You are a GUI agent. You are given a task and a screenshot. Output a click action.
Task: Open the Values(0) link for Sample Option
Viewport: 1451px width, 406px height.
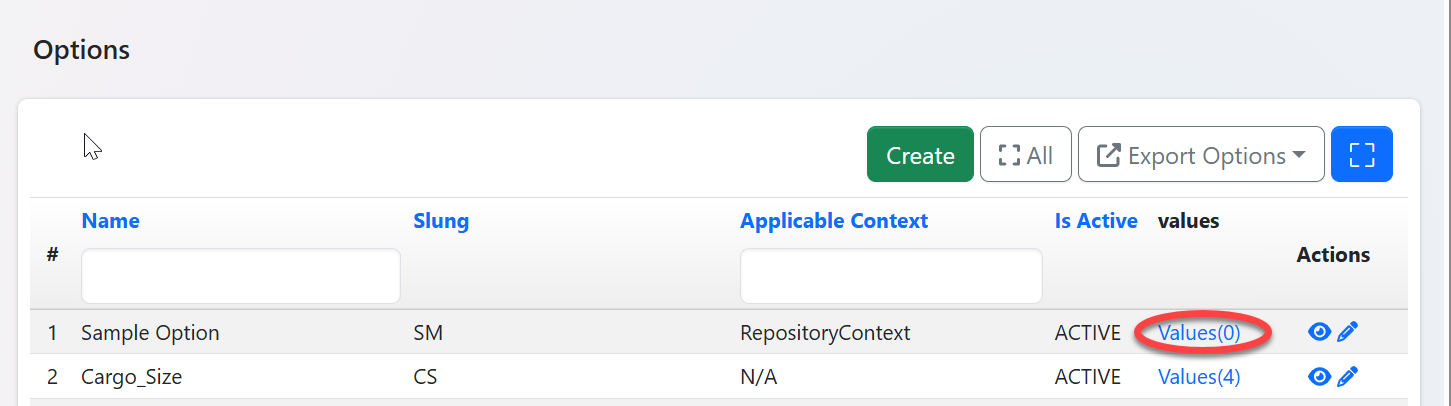coord(1198,333)
